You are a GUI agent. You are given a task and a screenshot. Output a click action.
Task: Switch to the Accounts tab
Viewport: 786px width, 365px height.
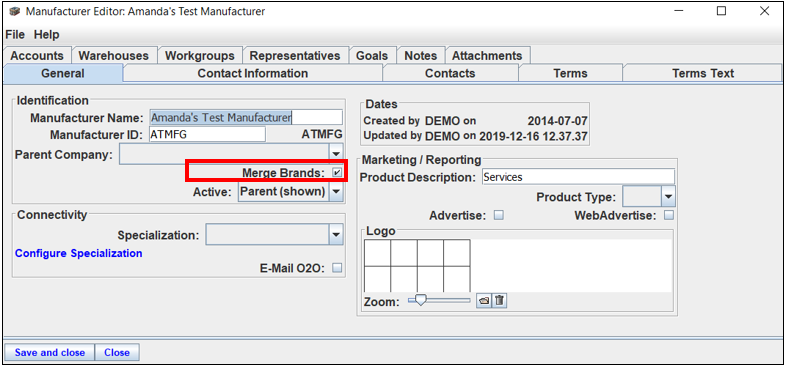tap(37, 56)
